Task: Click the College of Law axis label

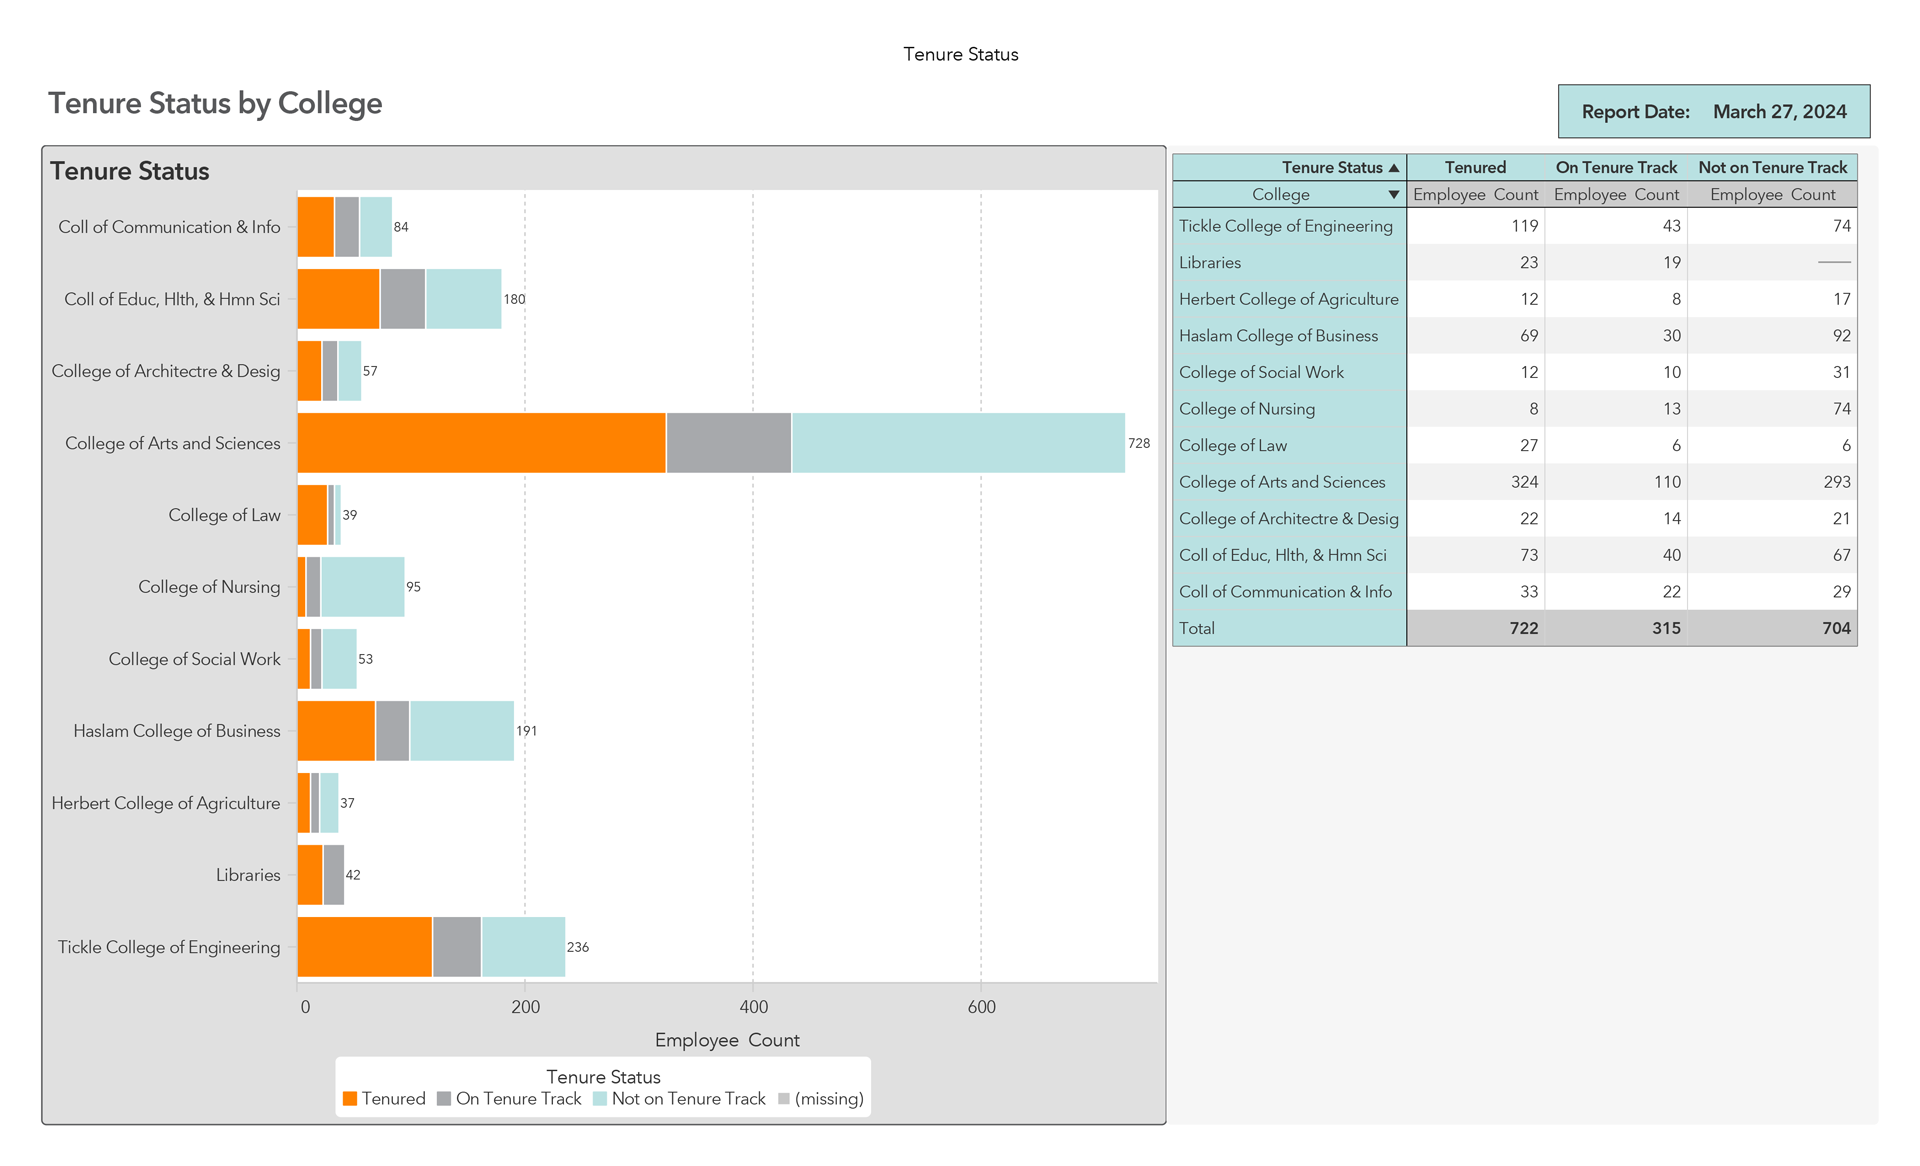Action: pyautogui.click(x=224, y=515)
